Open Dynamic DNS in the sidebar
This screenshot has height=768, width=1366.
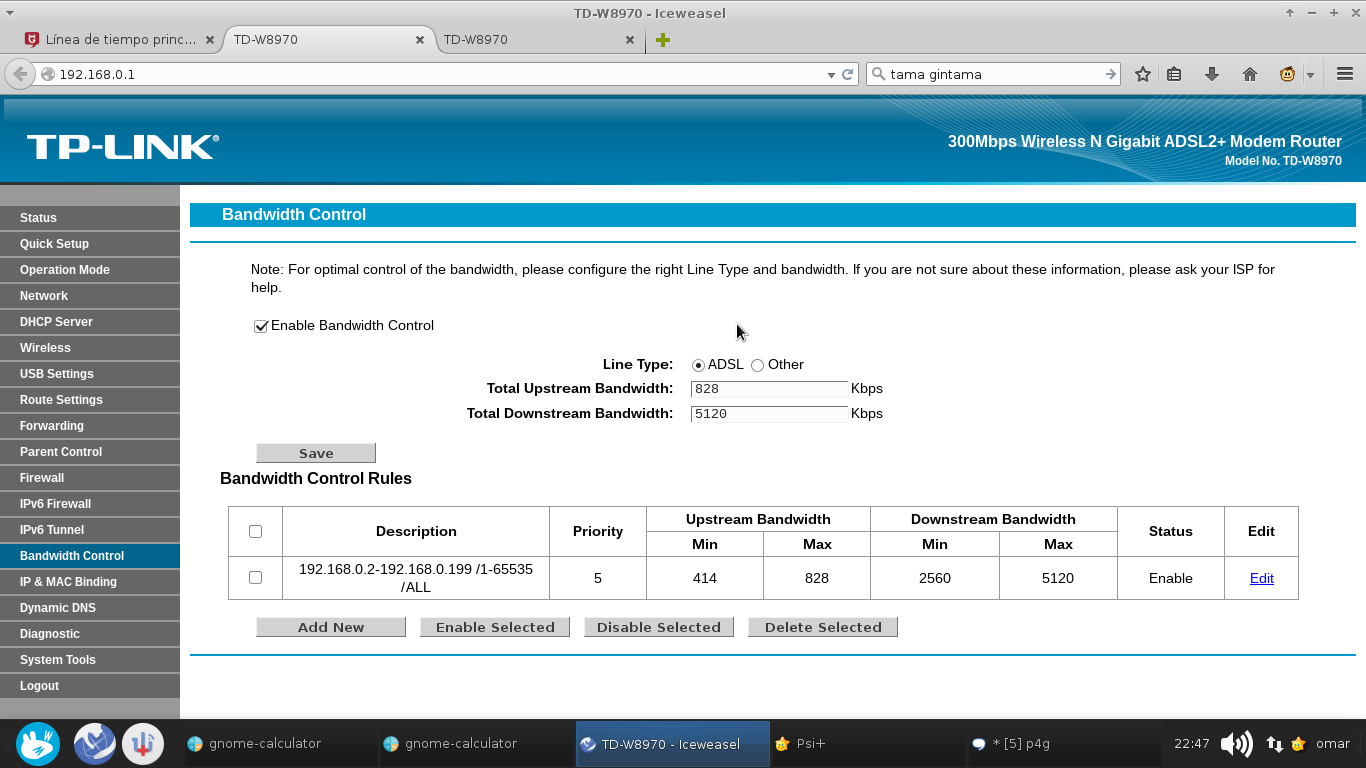click(x=90, y=608)
